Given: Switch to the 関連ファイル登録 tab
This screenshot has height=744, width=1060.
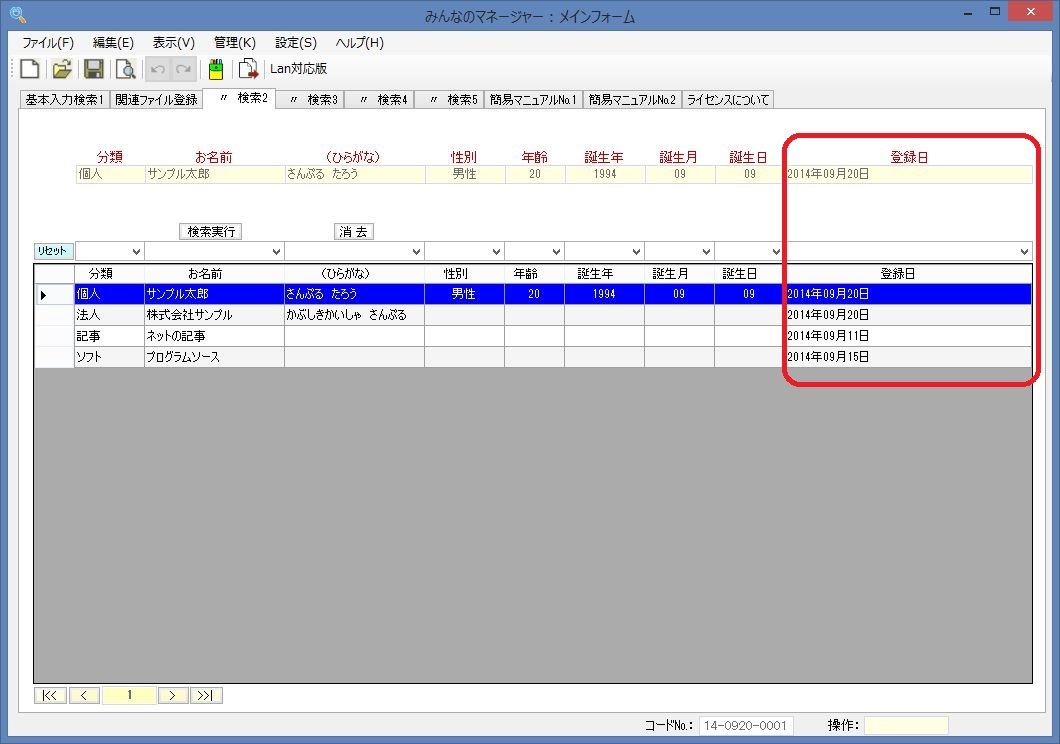Looking at the screenshot, I should click(156, 100).
